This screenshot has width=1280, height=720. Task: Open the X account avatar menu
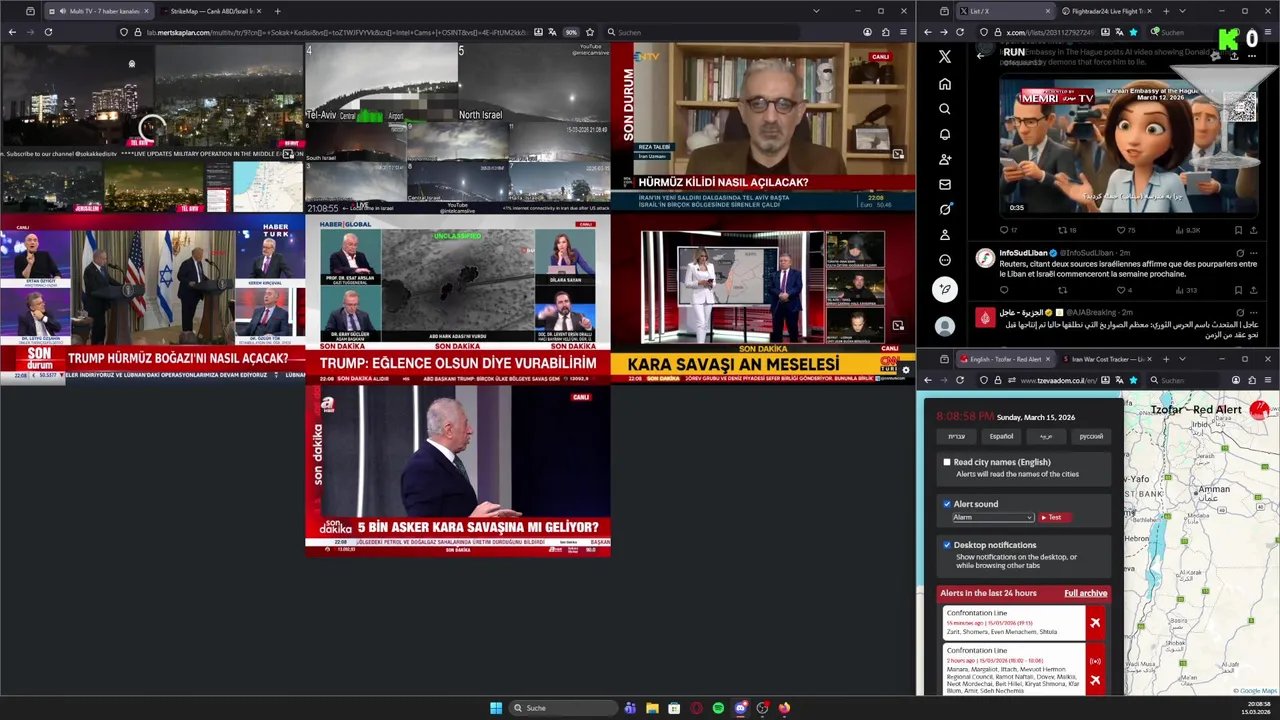(x=945, y=326)
